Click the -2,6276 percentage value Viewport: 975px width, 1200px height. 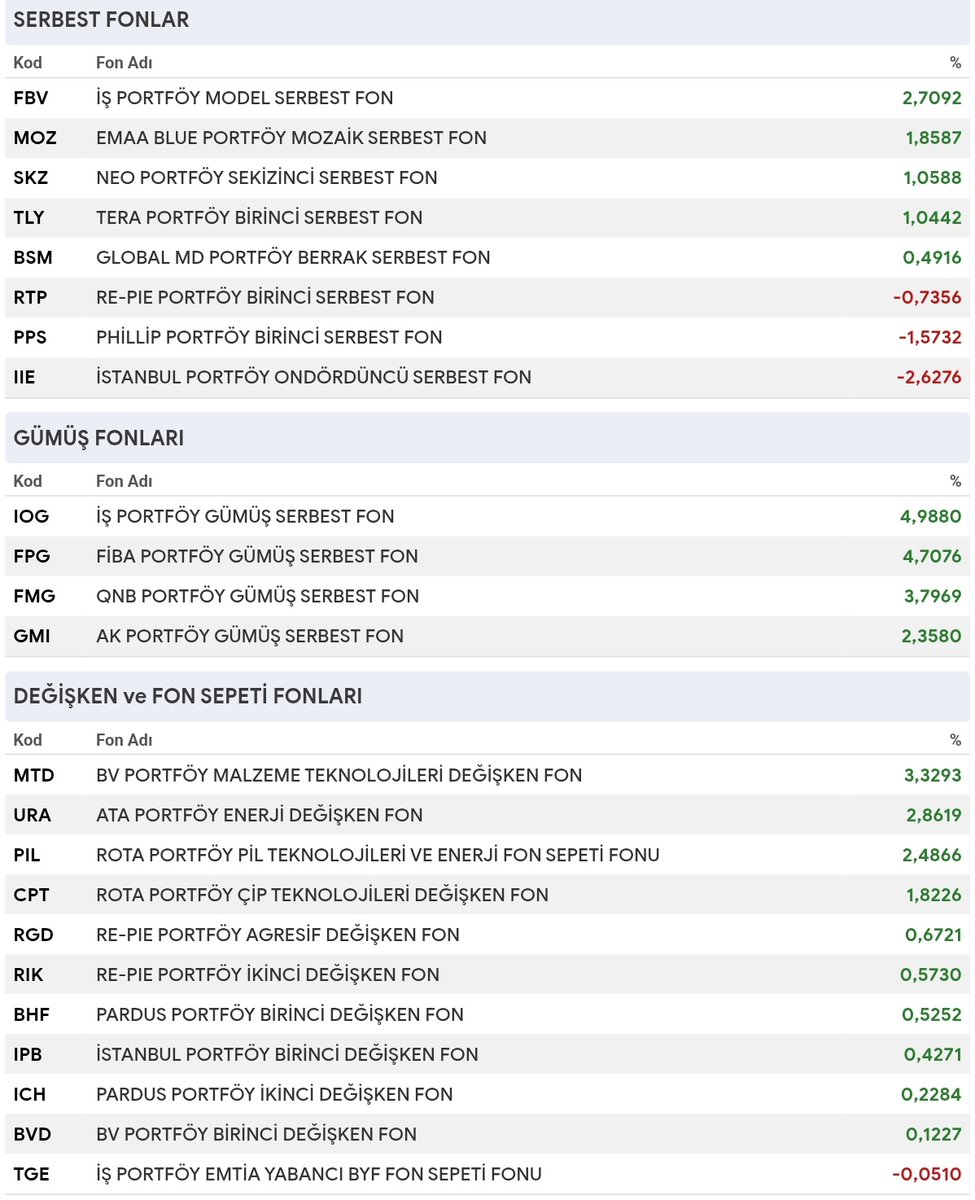927,378
